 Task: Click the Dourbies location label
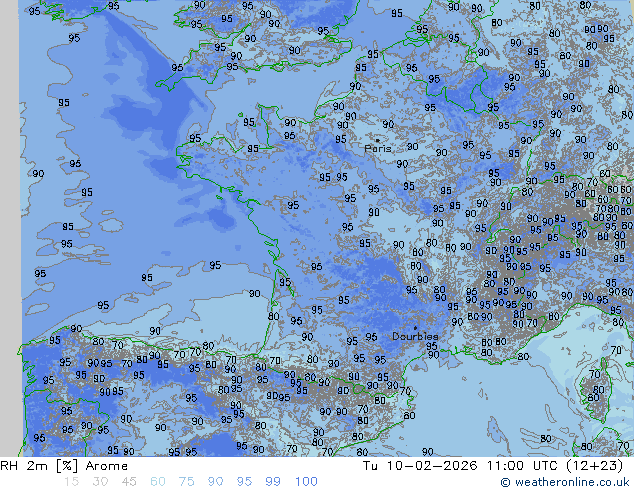pos(415,336)
